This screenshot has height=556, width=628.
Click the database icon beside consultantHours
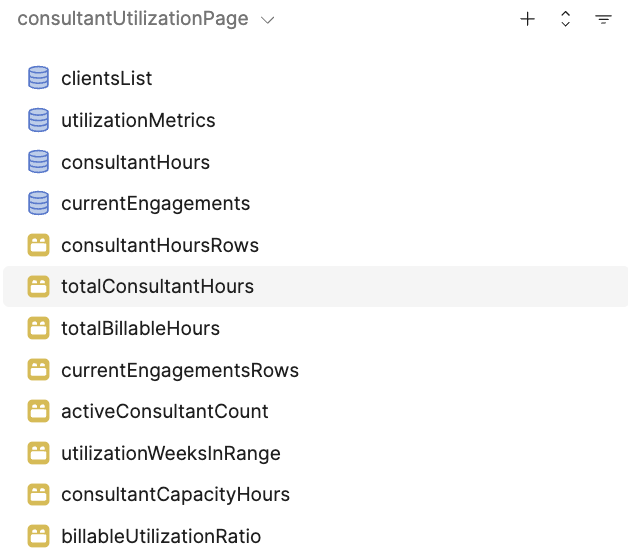(38, 162)
